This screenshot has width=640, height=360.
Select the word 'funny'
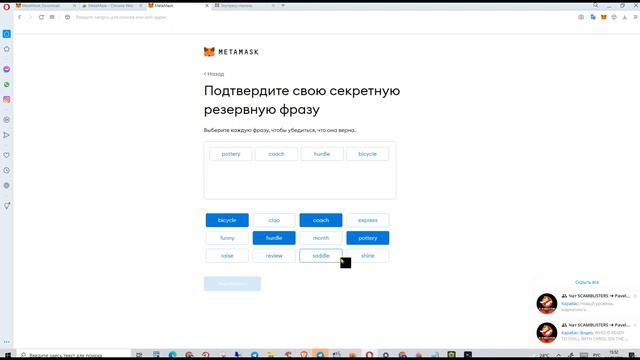pos(227,238)
